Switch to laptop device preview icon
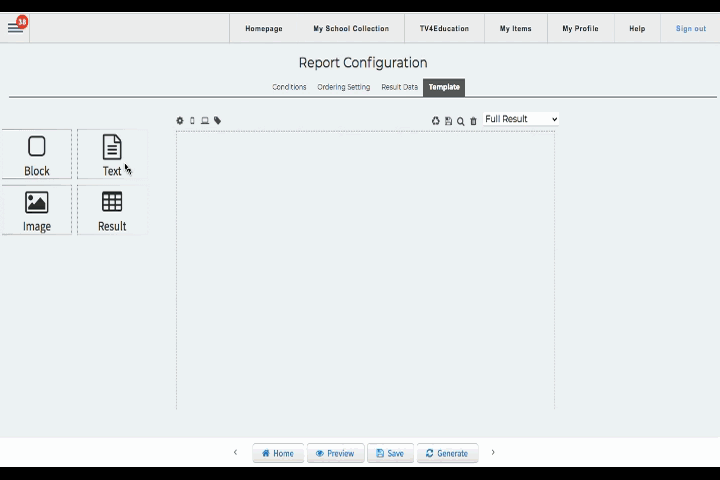Screen dimensions: 720x480 pyautogui.click(x=205, y=121)
